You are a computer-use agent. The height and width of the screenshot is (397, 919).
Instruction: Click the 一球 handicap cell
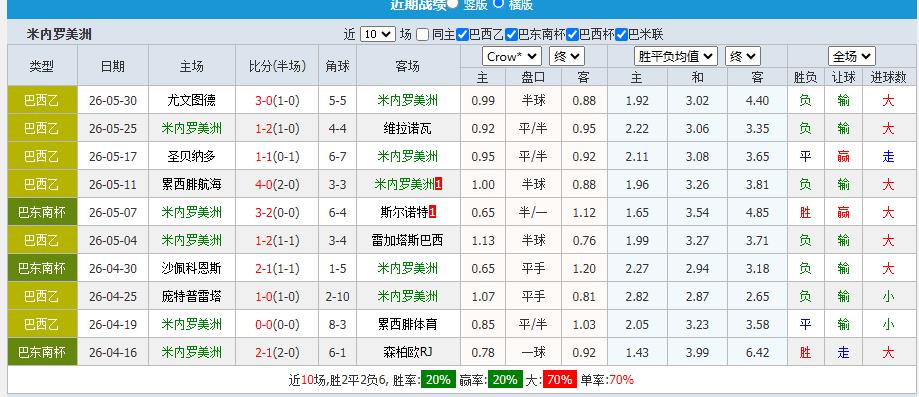point(533,352)
